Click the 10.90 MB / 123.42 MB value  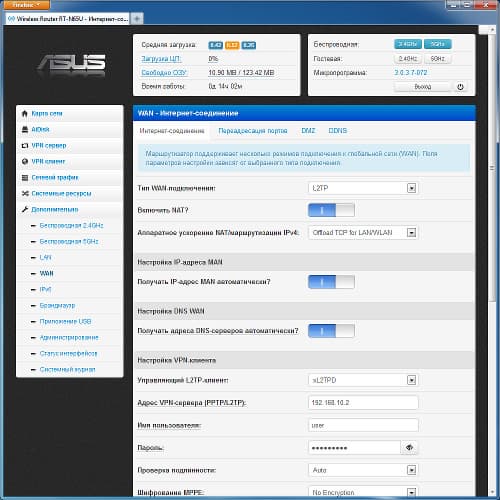coord(241,73)
